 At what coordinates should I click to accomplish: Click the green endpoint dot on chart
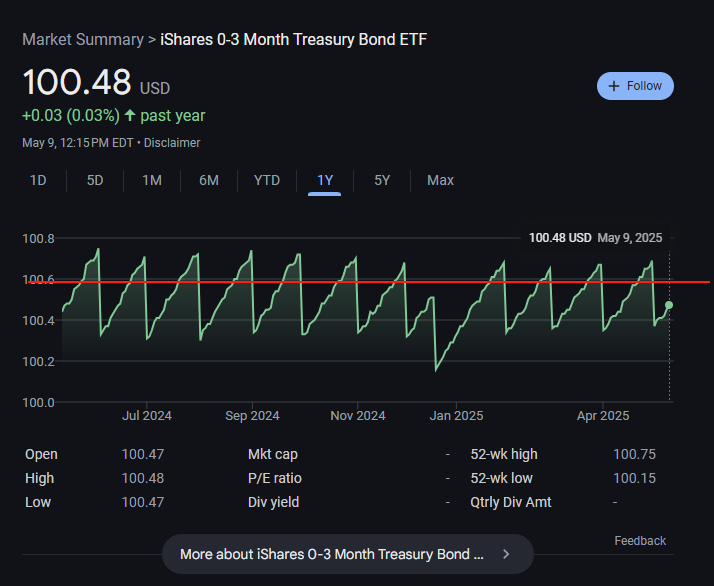click(x=669, y=305)
